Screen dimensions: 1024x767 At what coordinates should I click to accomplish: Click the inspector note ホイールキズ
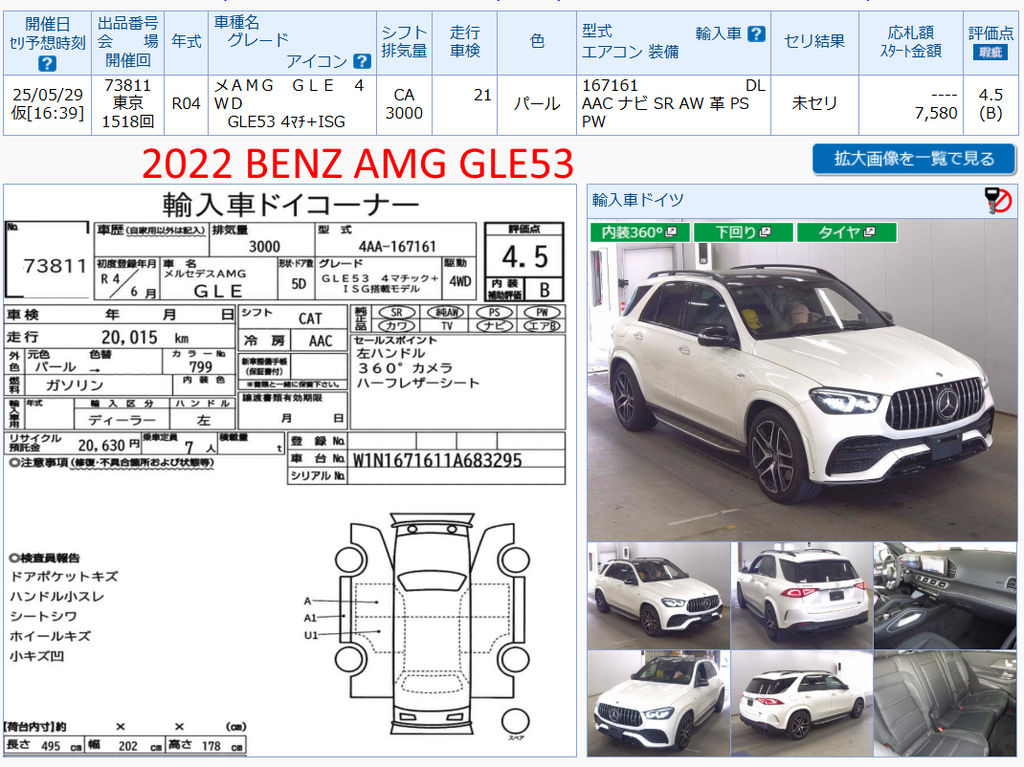(x=50, y=636)
